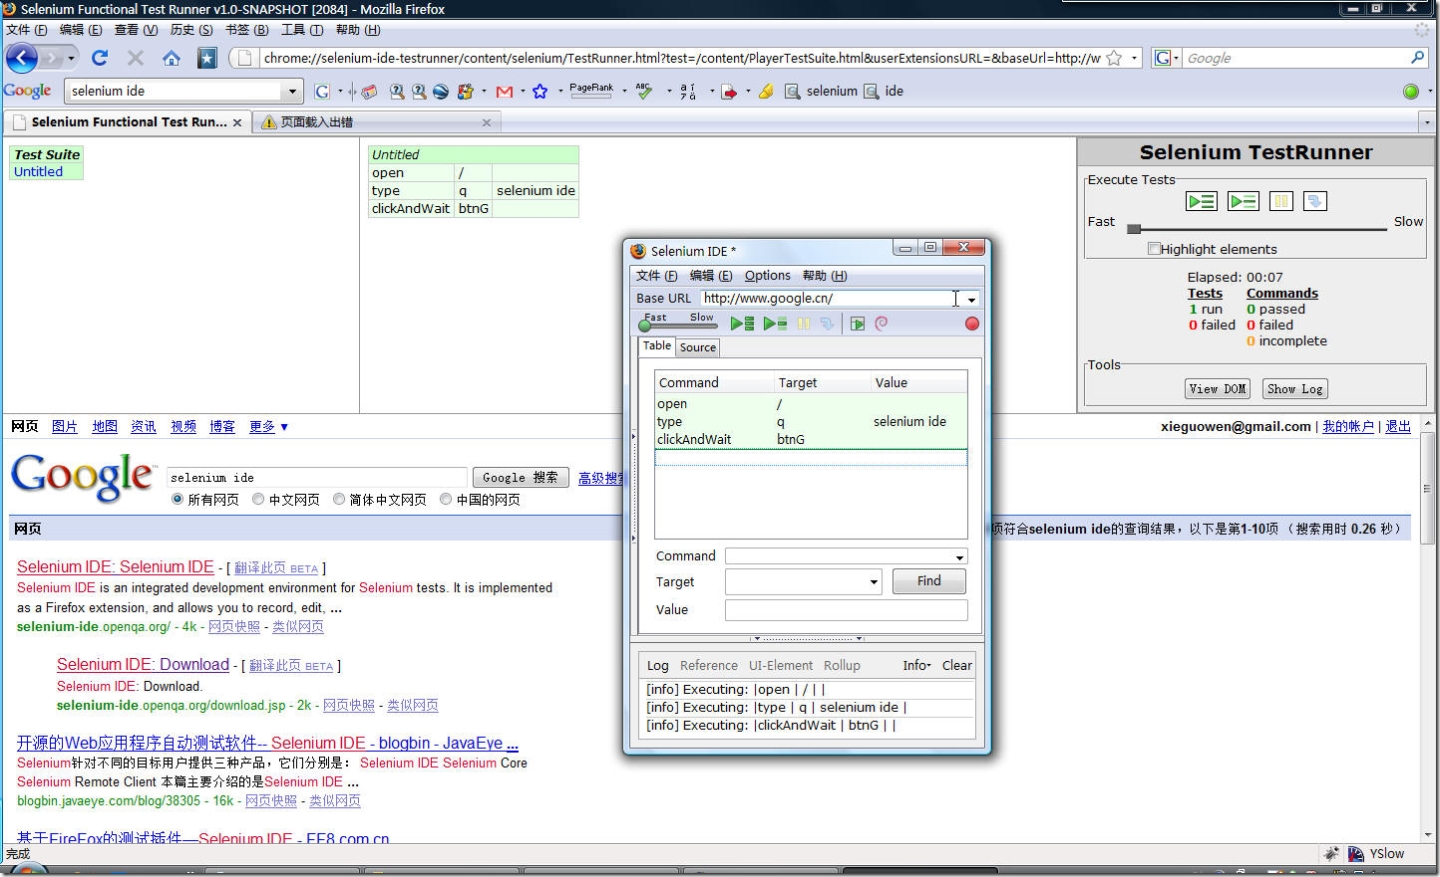Click the step icon in TestRunner panel
Screen dimensions: 1440x877
[x=1315, y=201]
